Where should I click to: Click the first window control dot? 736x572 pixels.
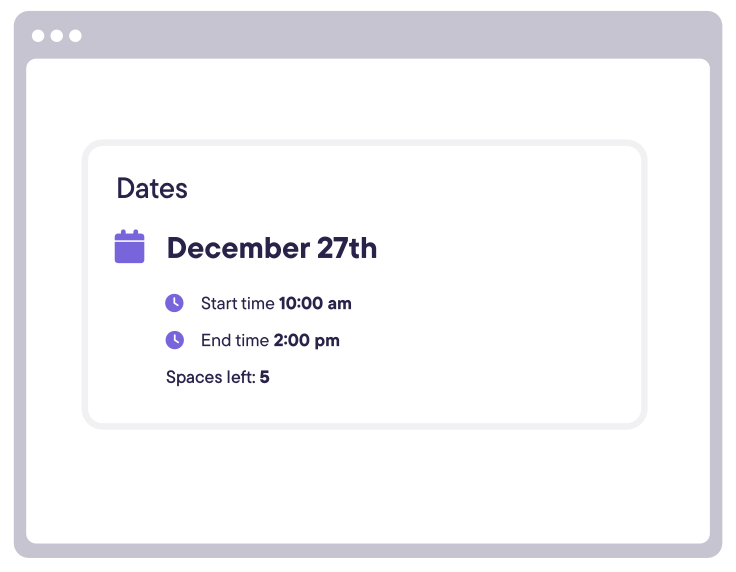click(x=38, y=36)
